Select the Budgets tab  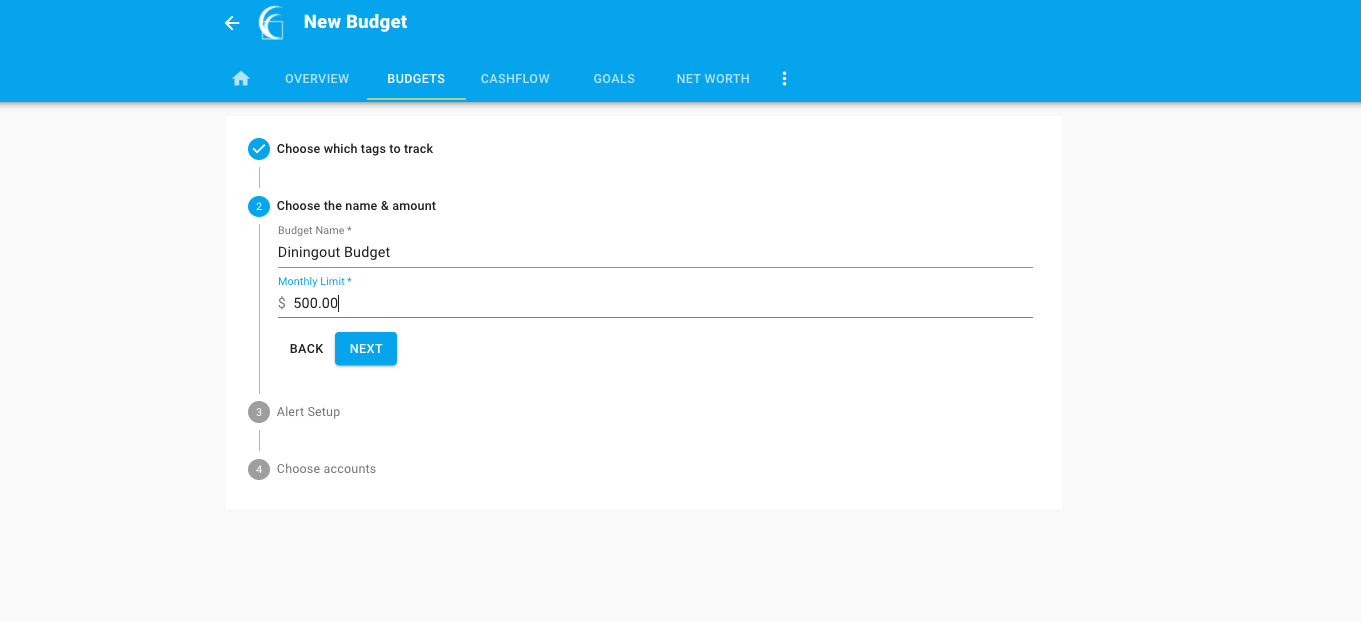(416, 79)
